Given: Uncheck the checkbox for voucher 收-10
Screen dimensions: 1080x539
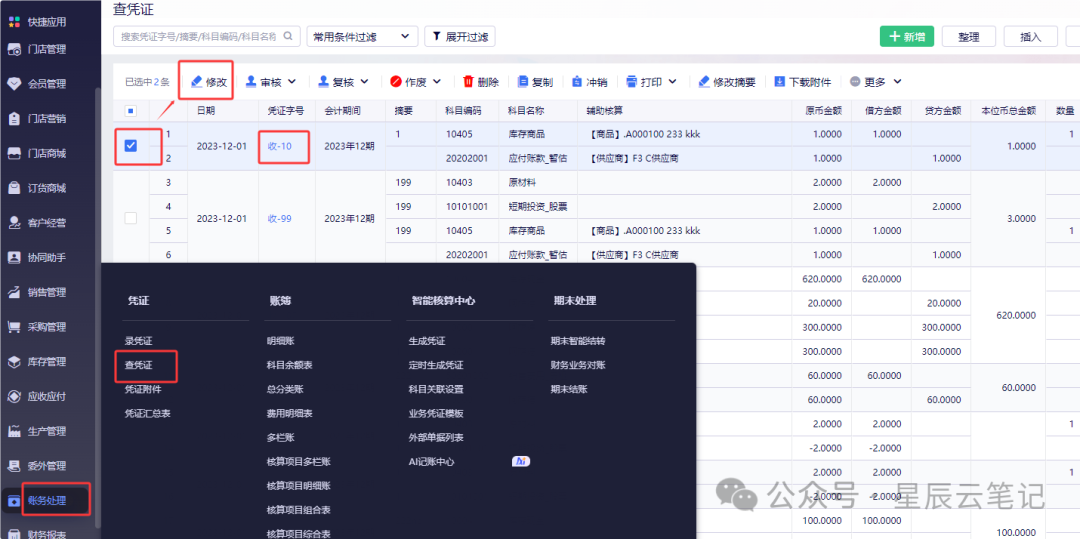Looking at the screenshot, I should tap(130, 146).
